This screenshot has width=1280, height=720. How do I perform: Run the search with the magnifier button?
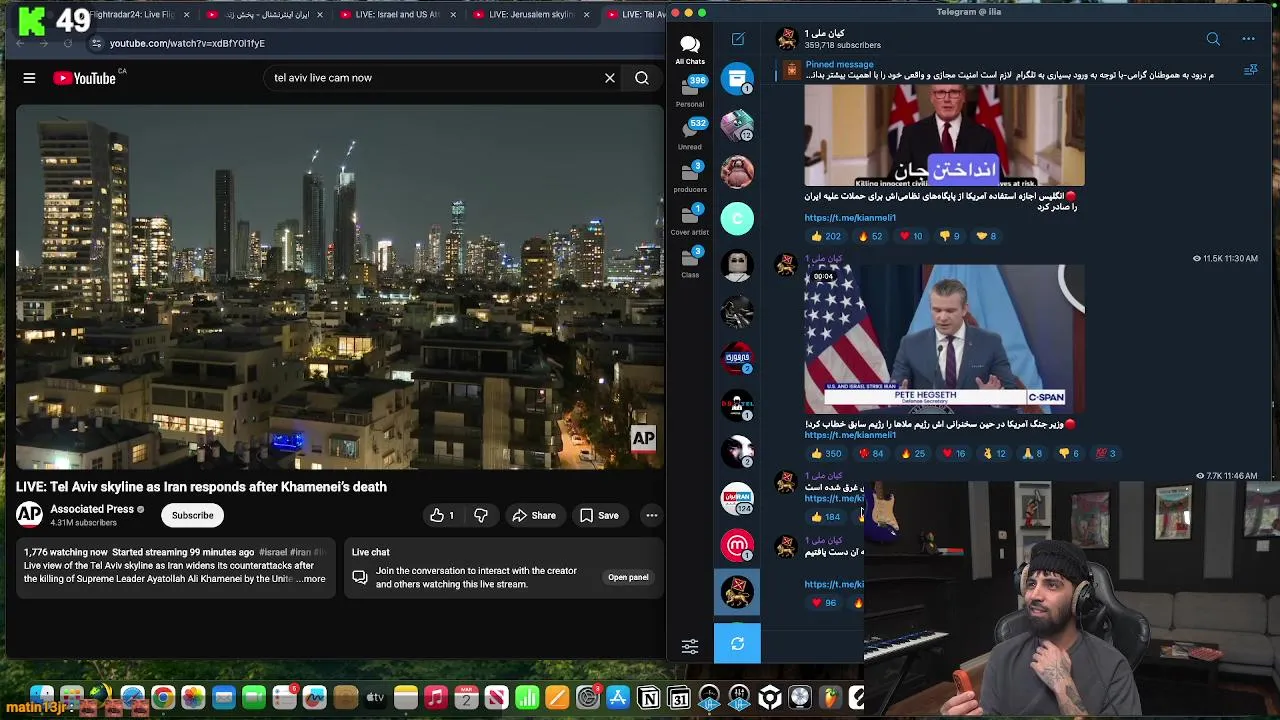coord(642,78)
